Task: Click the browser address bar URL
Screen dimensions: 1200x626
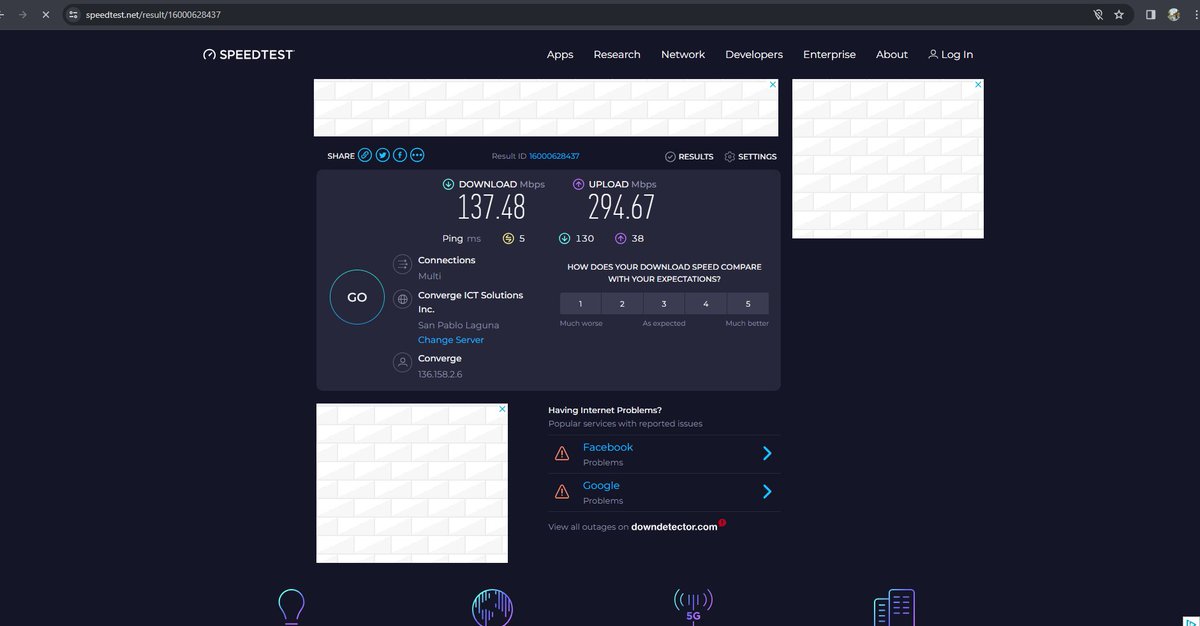Action: point(153,15)
